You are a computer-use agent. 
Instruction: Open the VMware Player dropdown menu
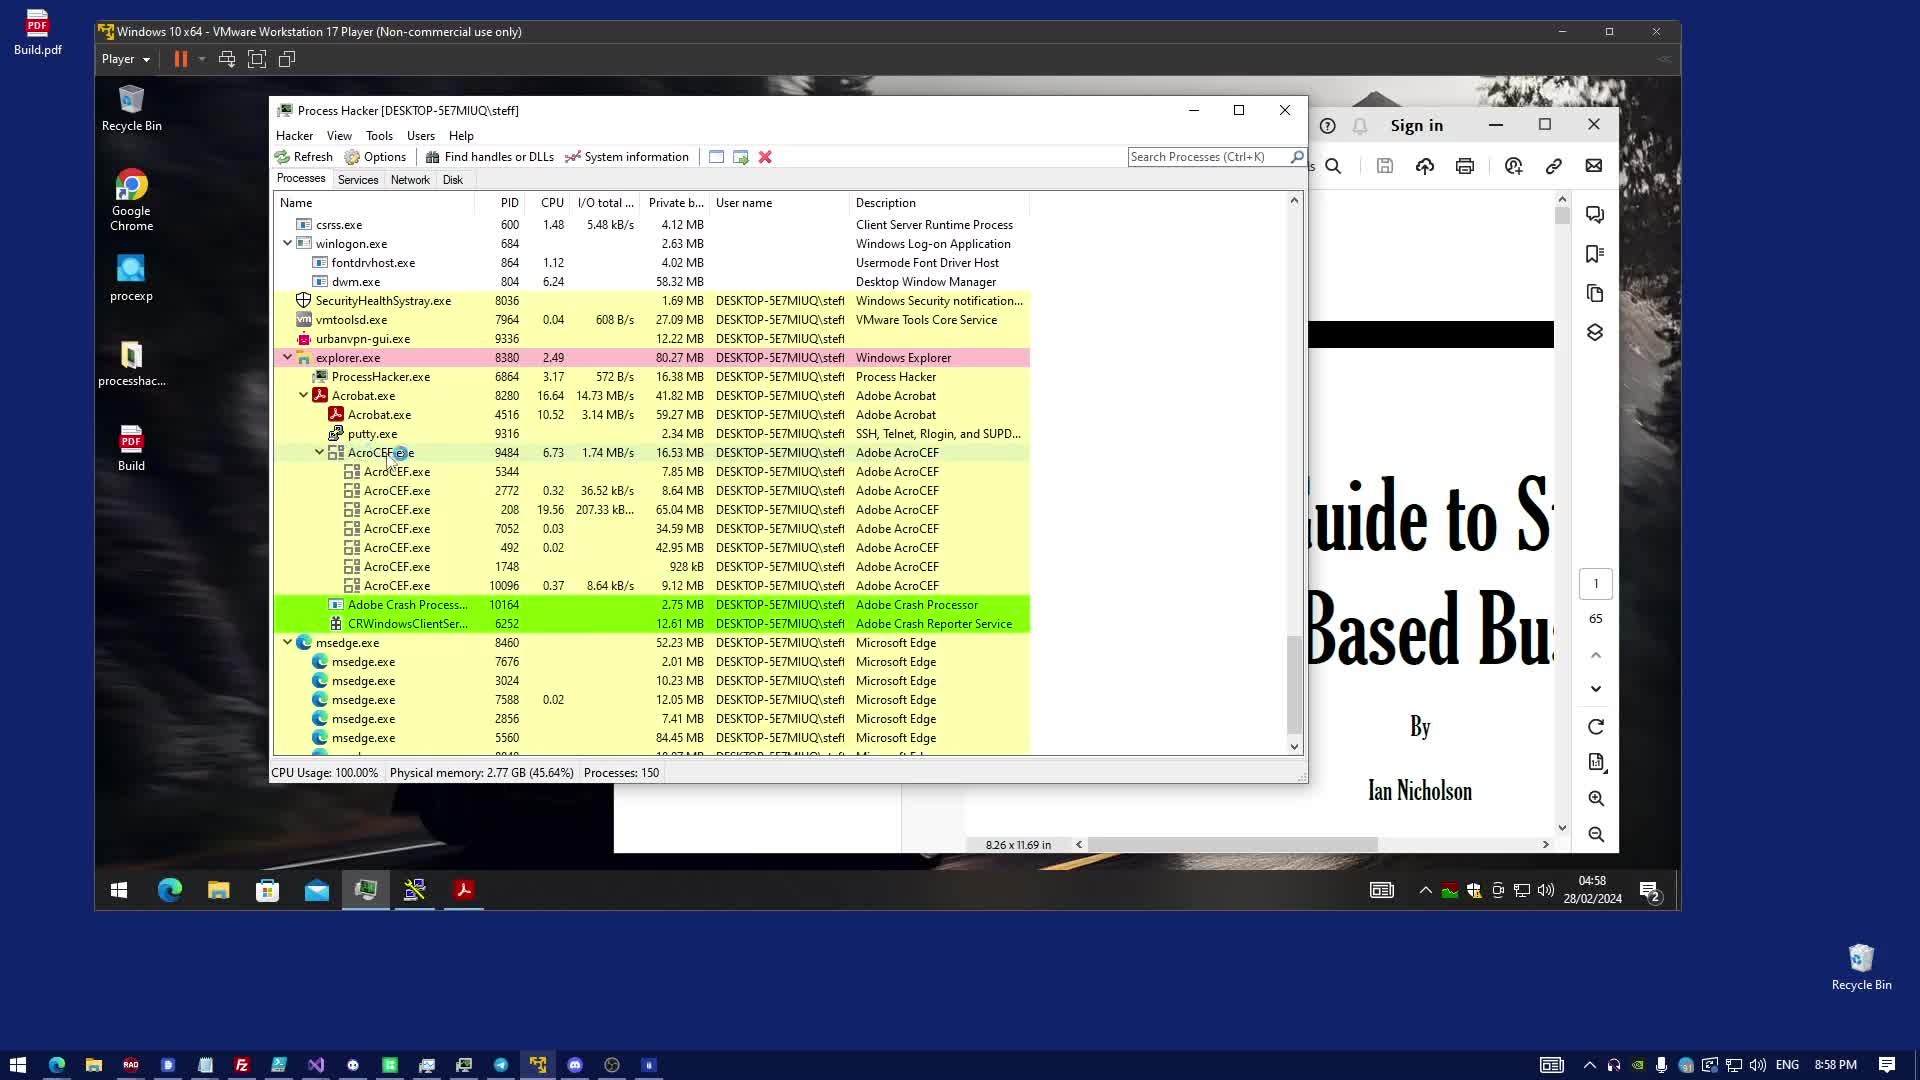tap(126, 59)
